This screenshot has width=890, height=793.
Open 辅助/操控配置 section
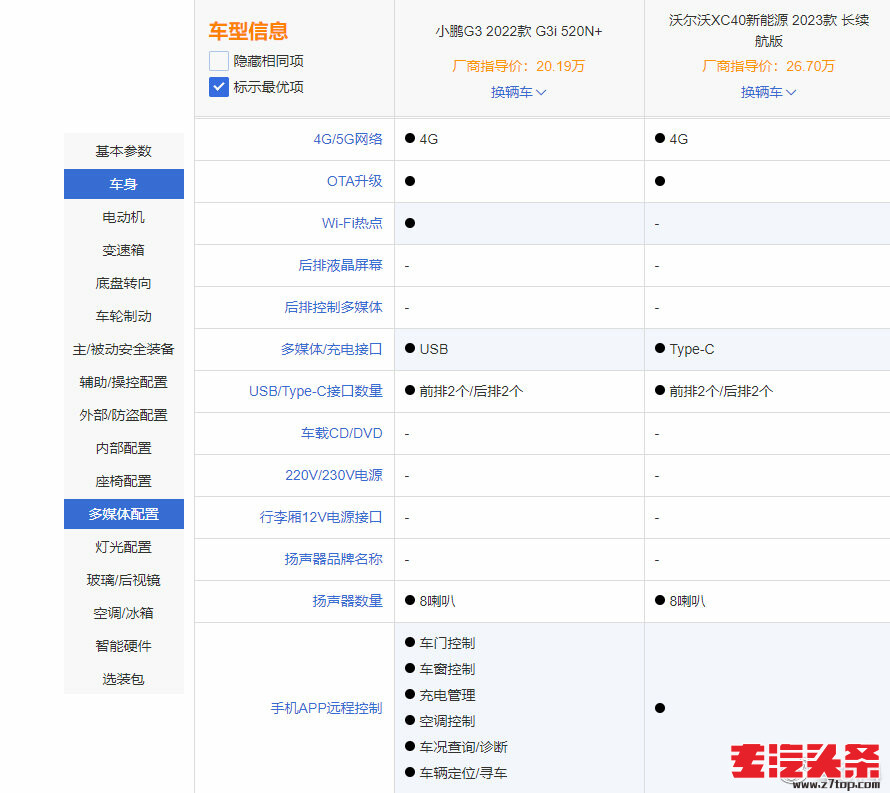click(124, 382)
